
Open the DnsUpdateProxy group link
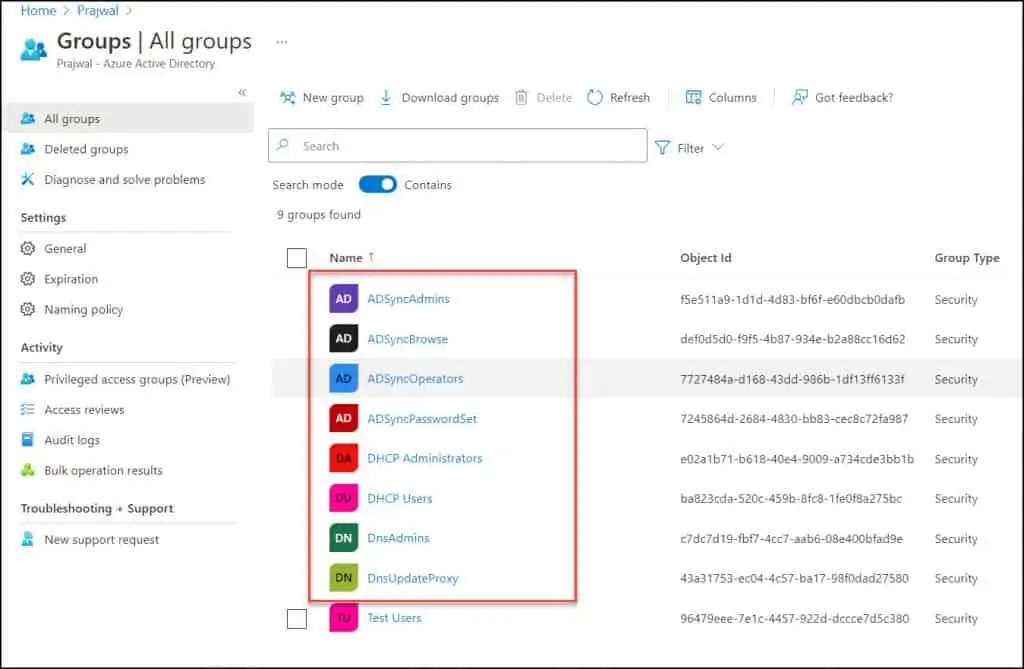point(413,578)
